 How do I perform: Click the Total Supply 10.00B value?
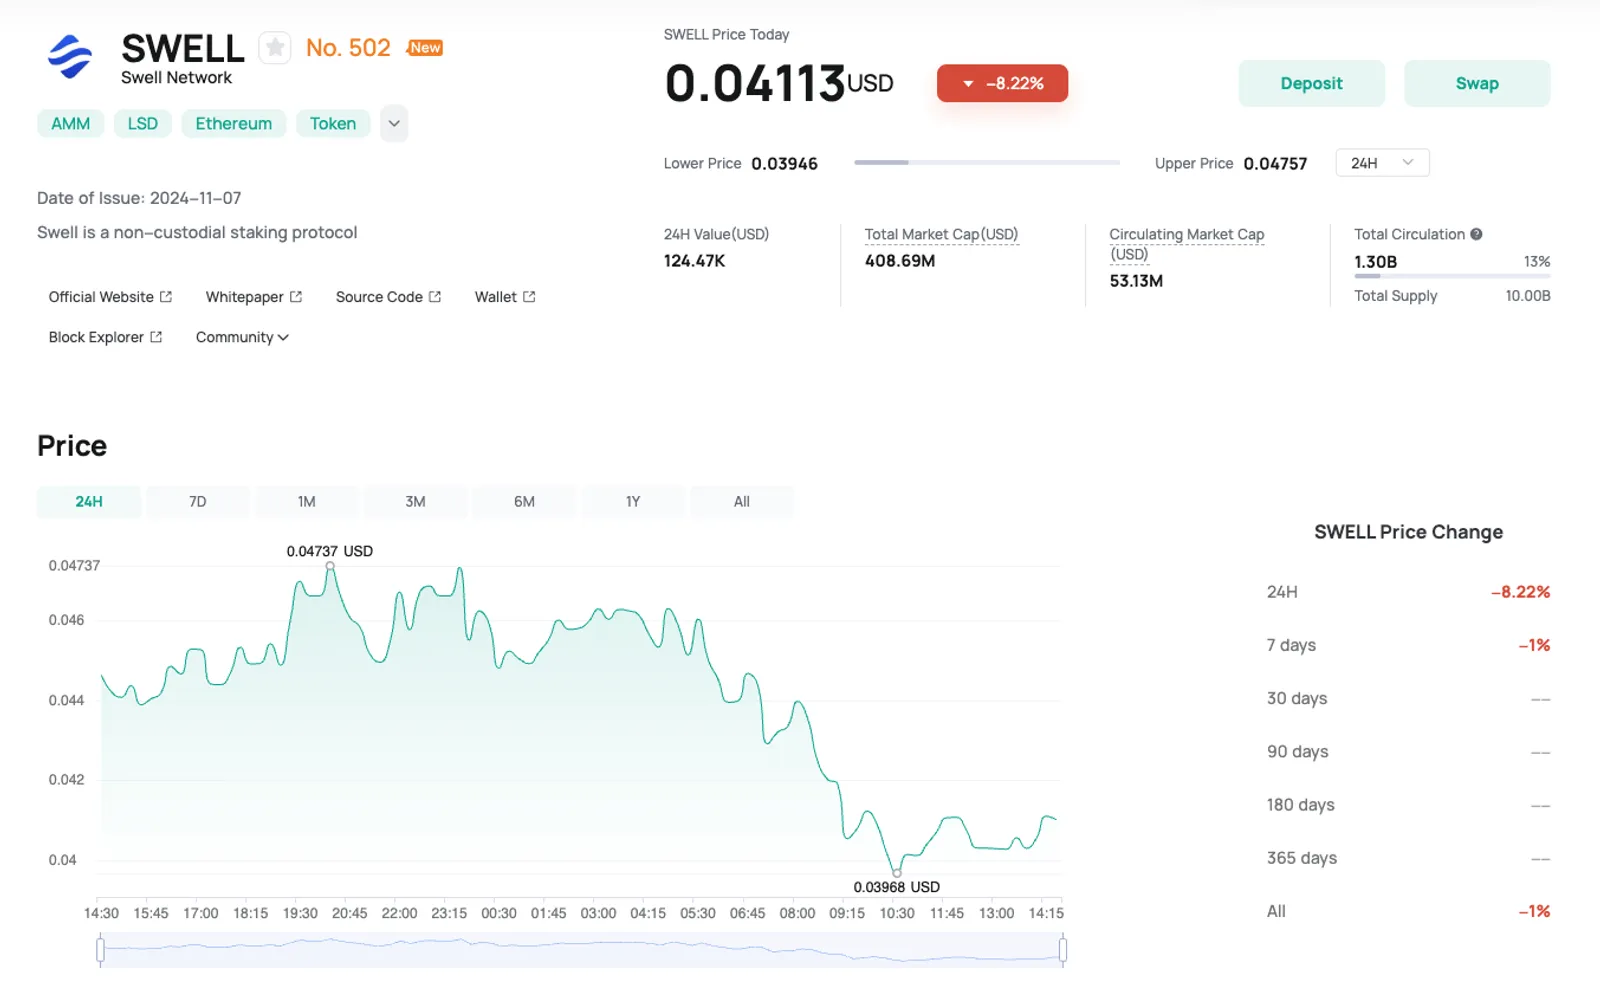1528,296
